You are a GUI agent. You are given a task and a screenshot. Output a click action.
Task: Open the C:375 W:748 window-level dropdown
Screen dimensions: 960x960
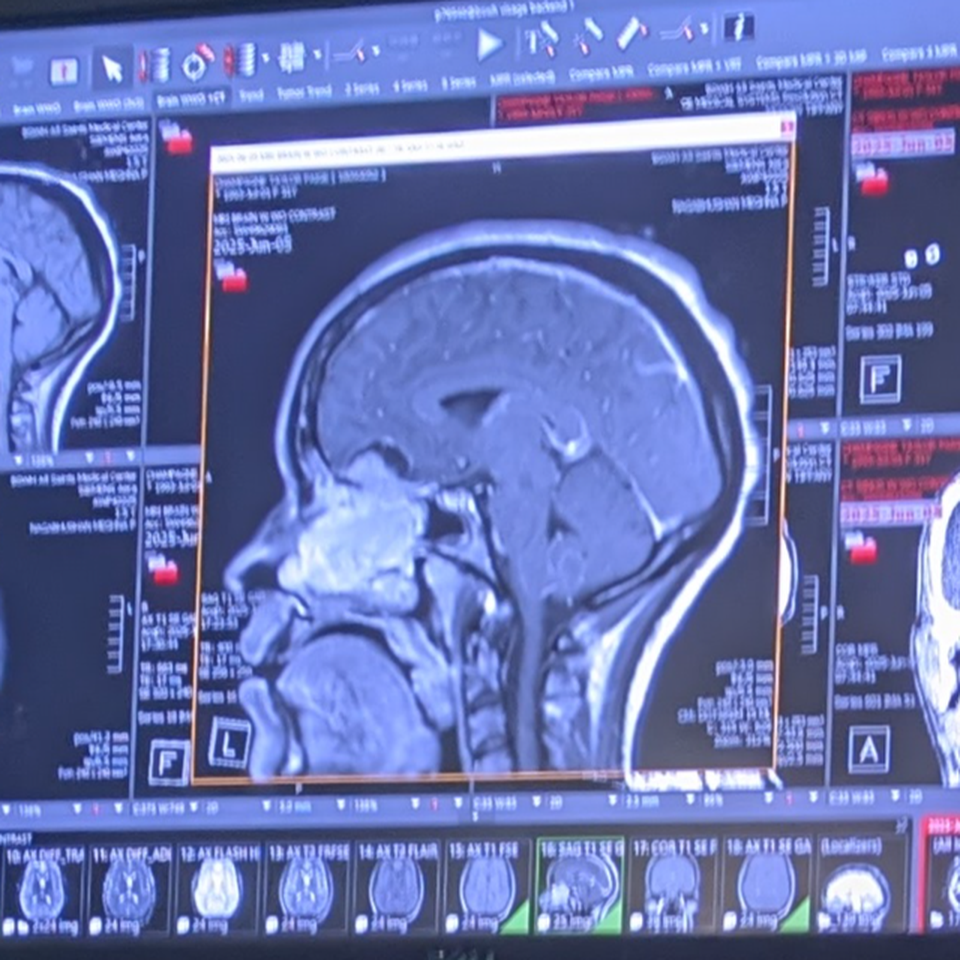(x=193, y=809)
